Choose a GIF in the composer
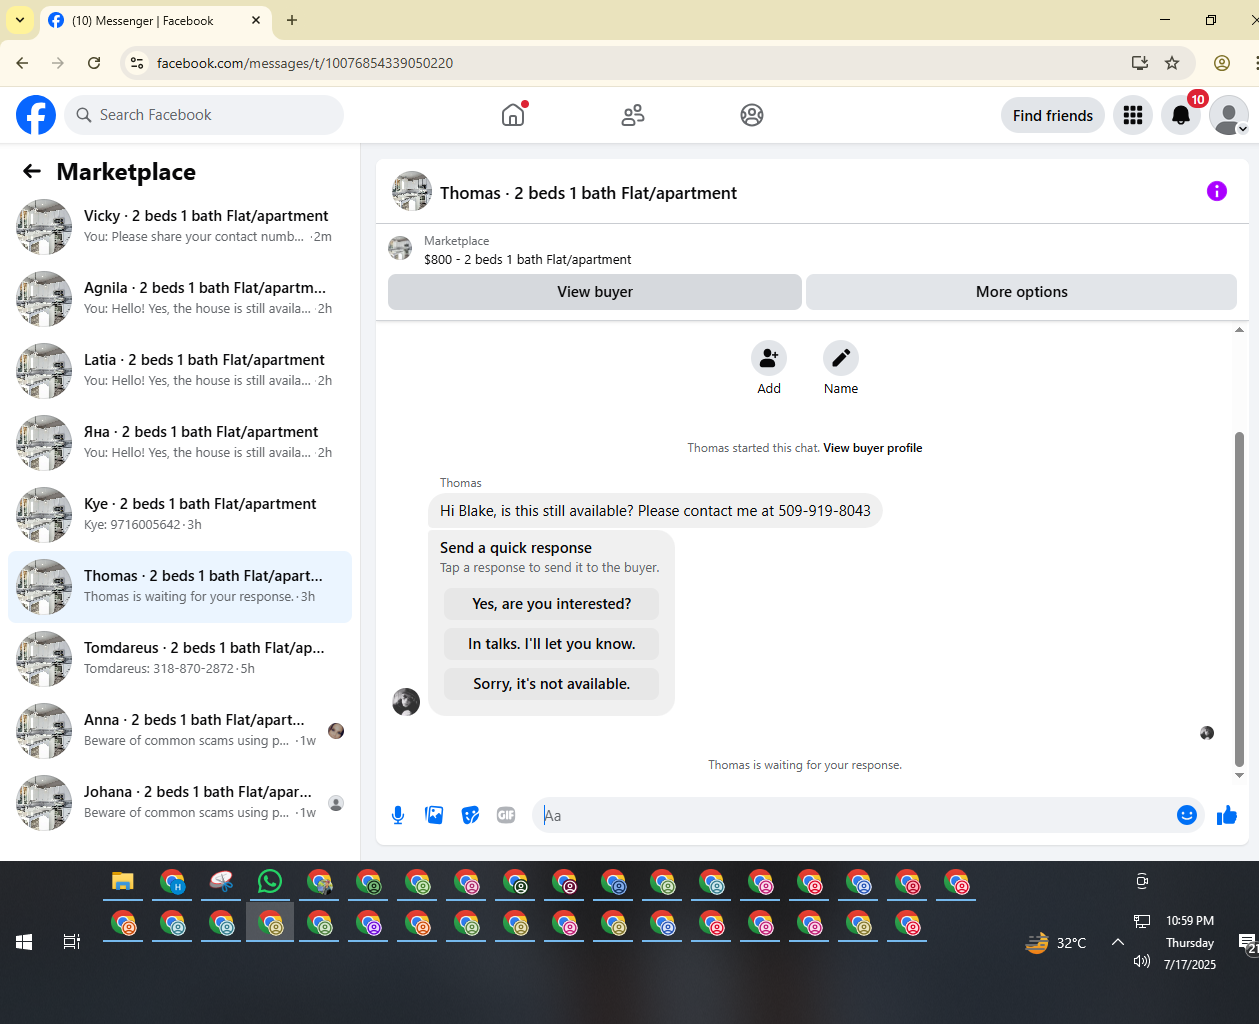 point(506,815)
